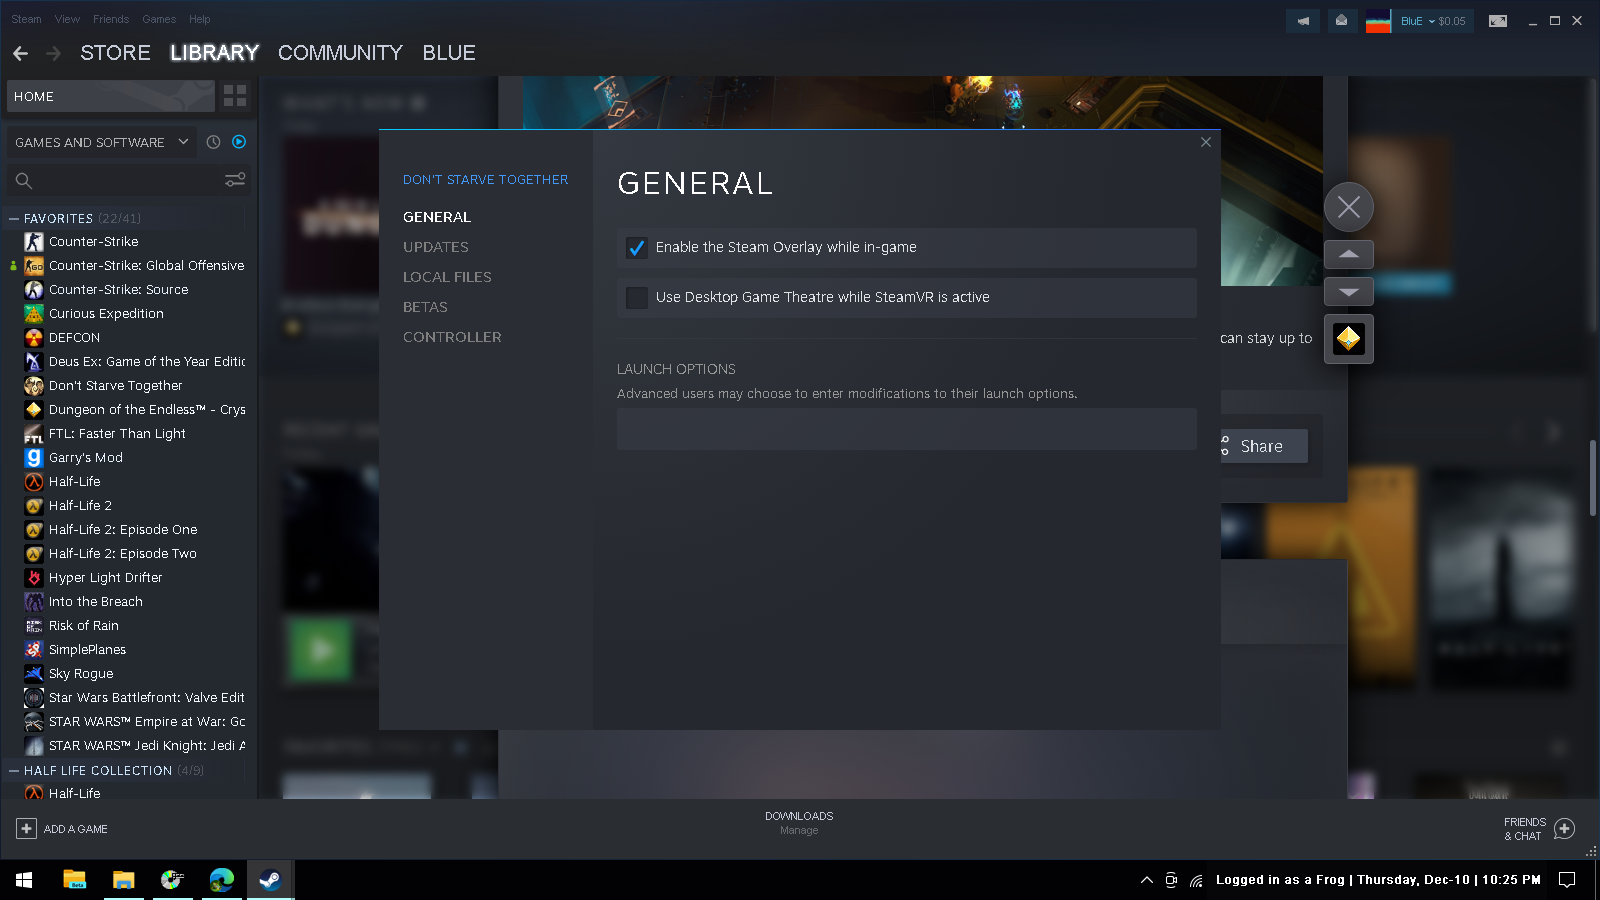Open the Friends menu
This screenshot has height=900, width=1600.
[111, 19]
